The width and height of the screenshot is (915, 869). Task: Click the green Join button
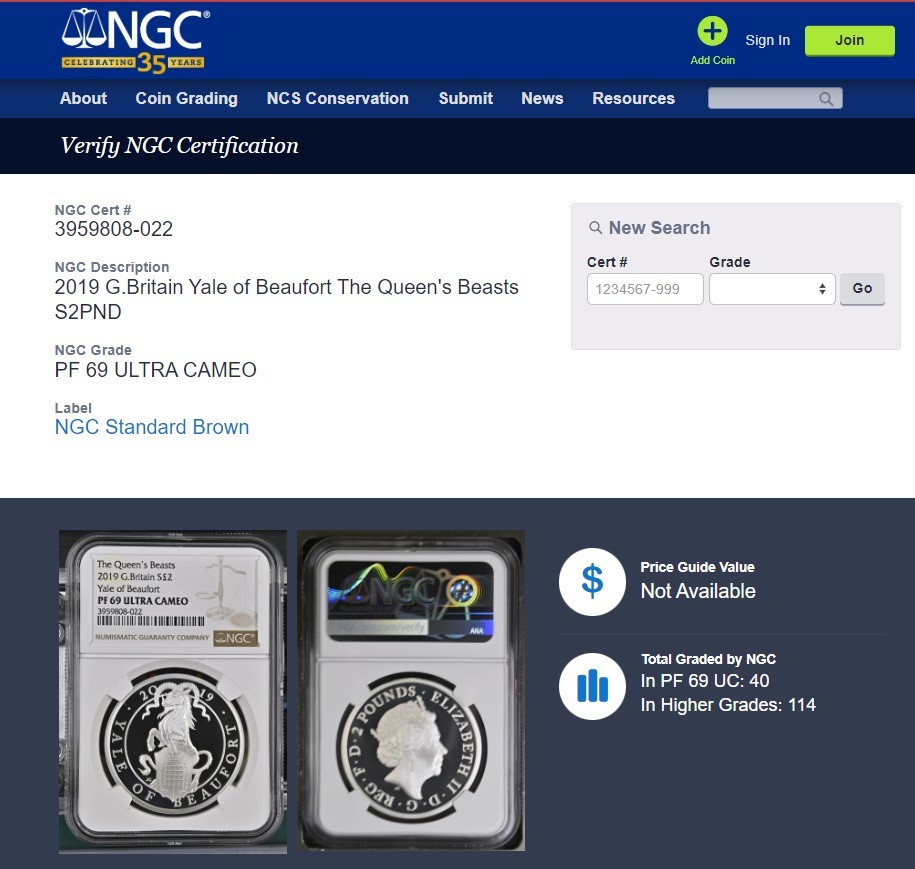click(849, 40)
